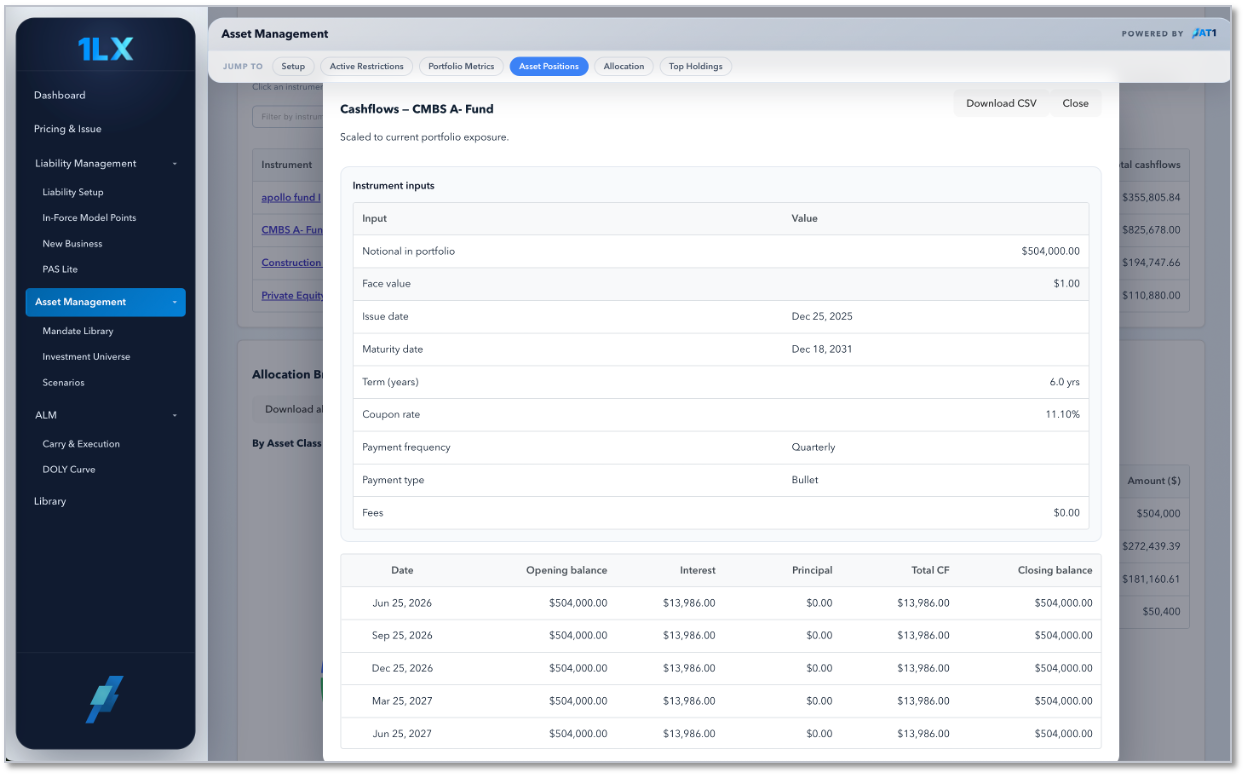This screenshot has height=776, width=1246.
Task: Collapse the Asset Management sidebar chevron
Action: [175, 302]
